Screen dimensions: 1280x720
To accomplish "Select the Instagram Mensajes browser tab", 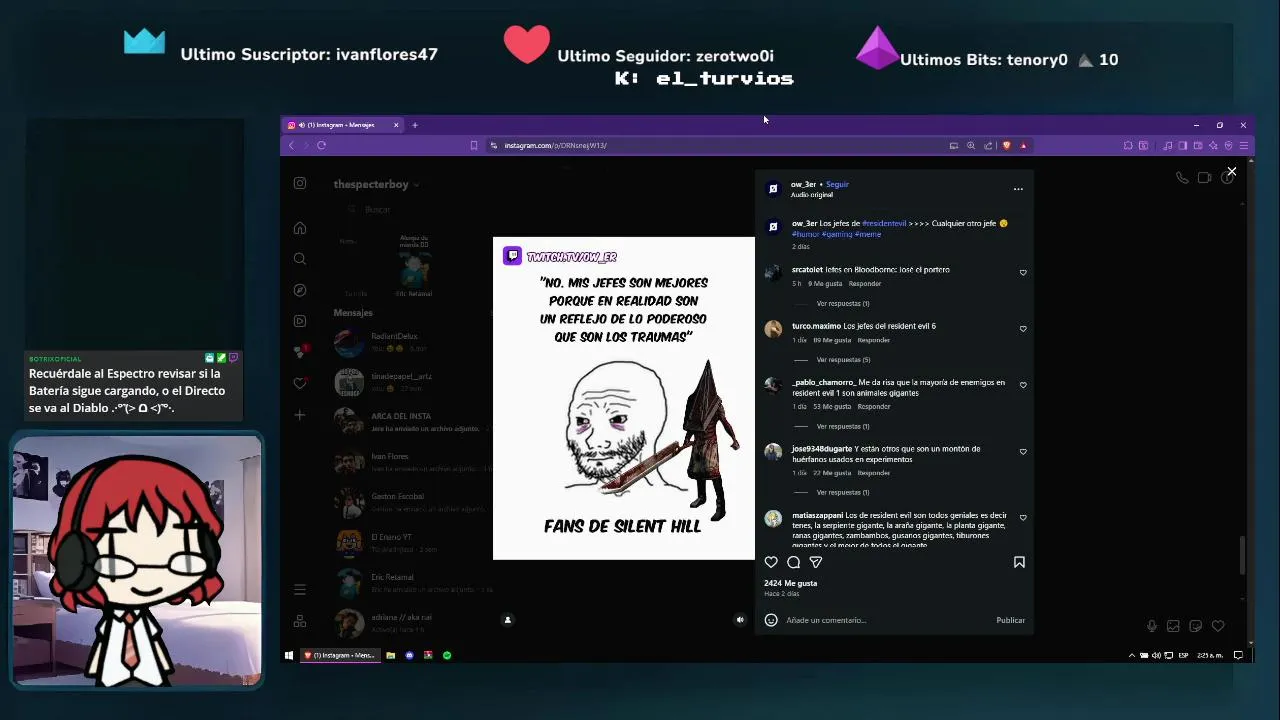I will (342, 125).
